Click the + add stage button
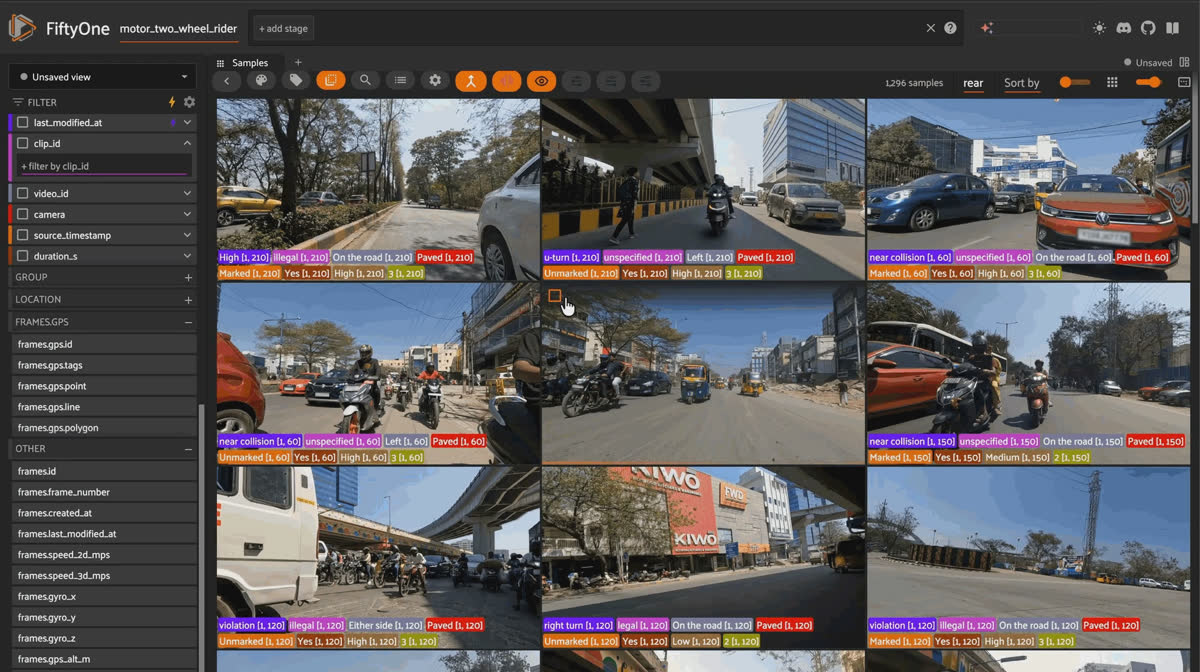 [283, 28]
